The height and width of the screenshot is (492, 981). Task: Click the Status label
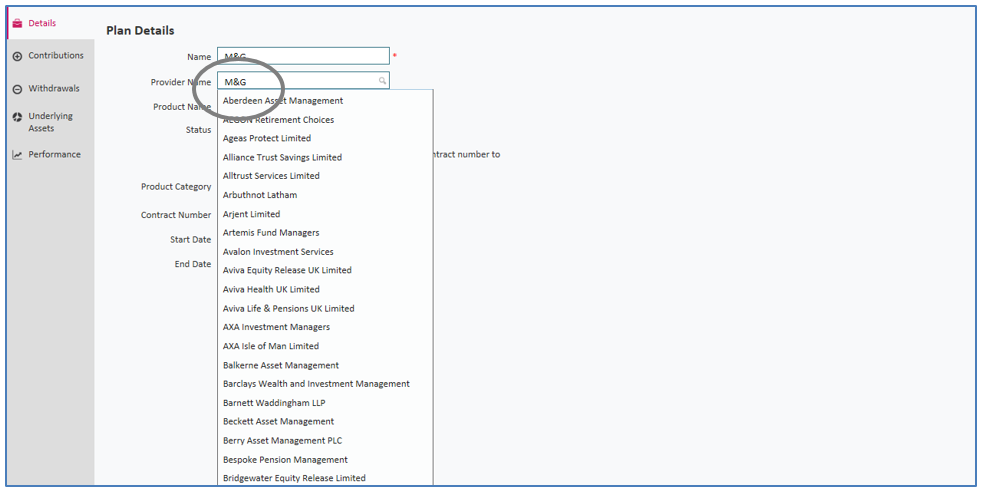pos(198,130)
